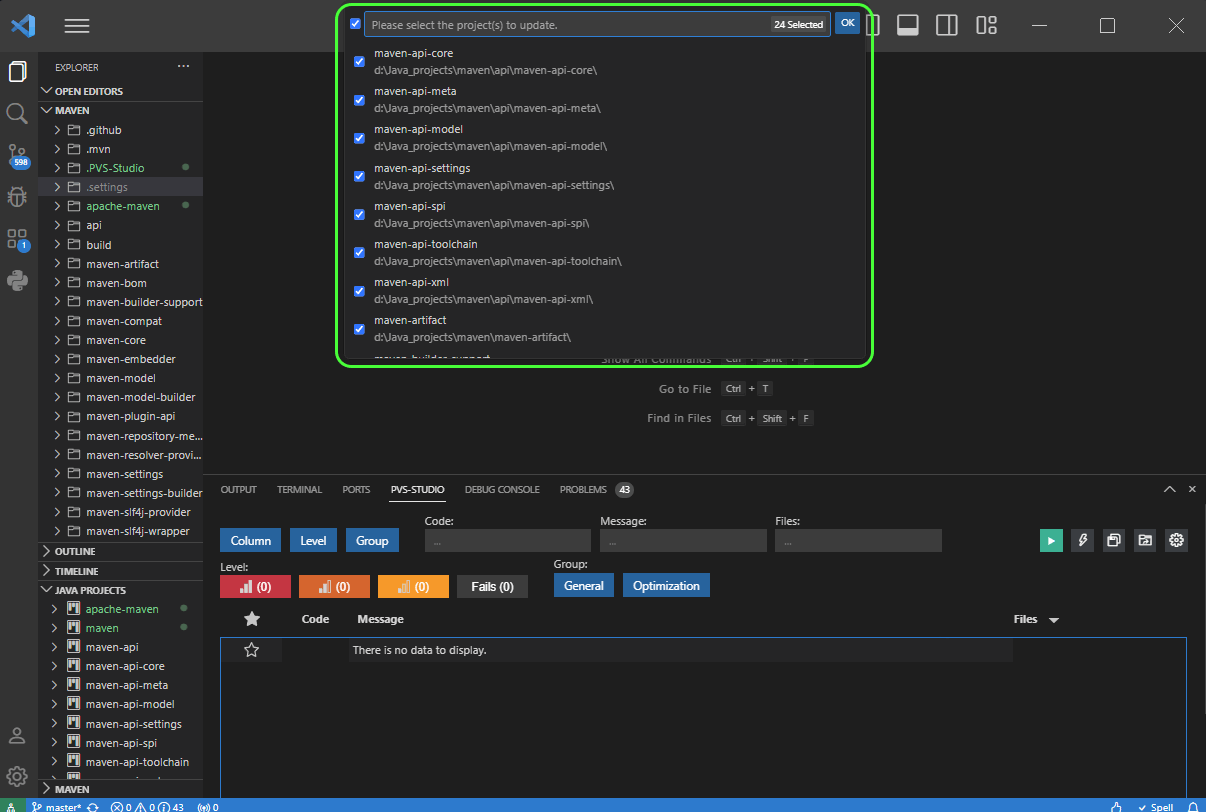Start PVS-Studio analysis with the green play button
Viewport: 1206px width, 812px height.
pyautogui.click(x=1051, y=540)
